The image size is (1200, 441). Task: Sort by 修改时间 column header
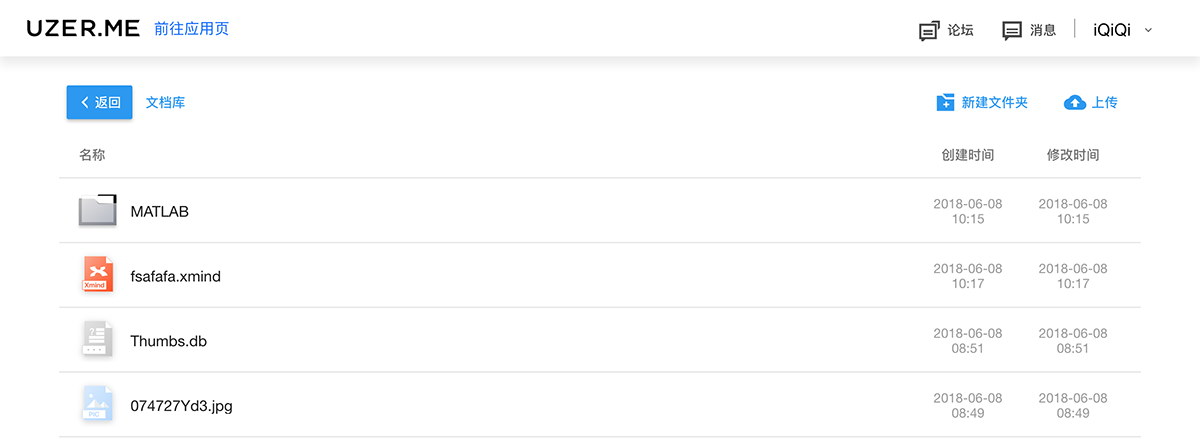coord(1073,155)
